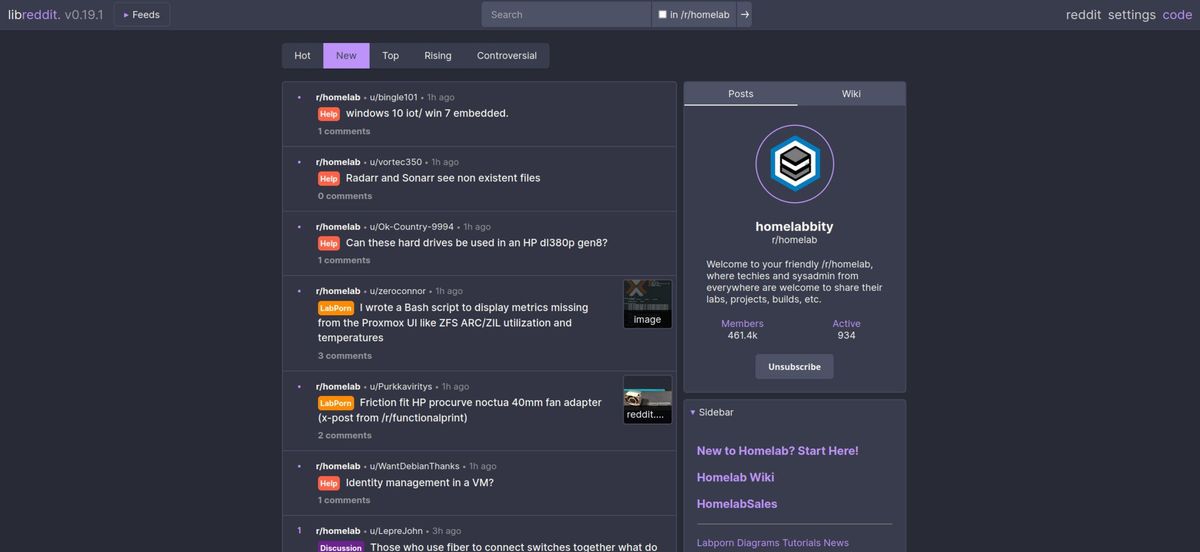
Task: Collapse the Sidebar section
Action: click(x=712, y=412)
